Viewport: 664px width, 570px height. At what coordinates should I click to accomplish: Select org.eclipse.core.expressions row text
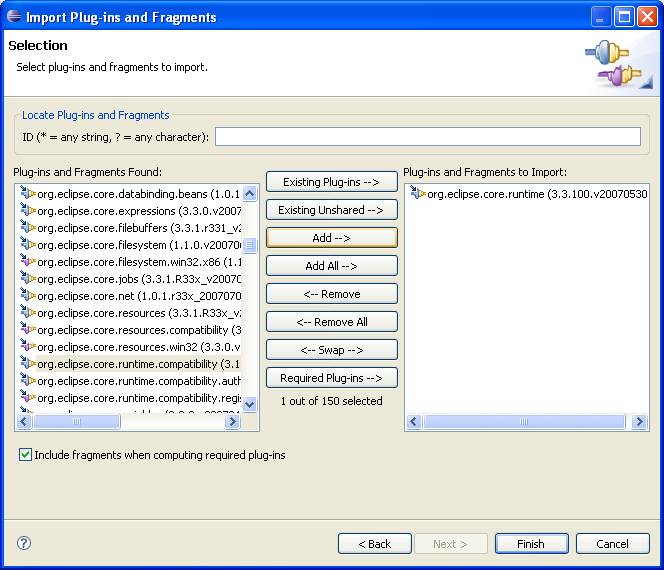click(139, 211)
